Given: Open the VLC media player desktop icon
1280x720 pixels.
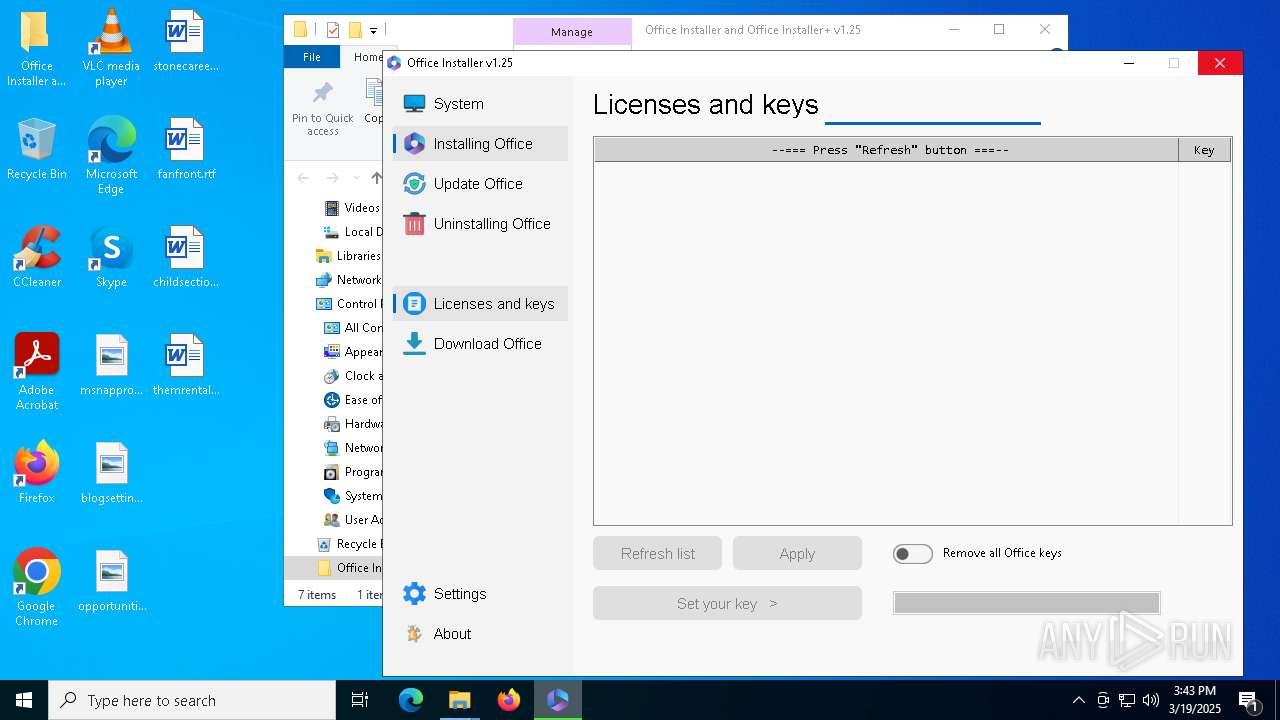Looking at the screenshot, I should pos(111,48).
